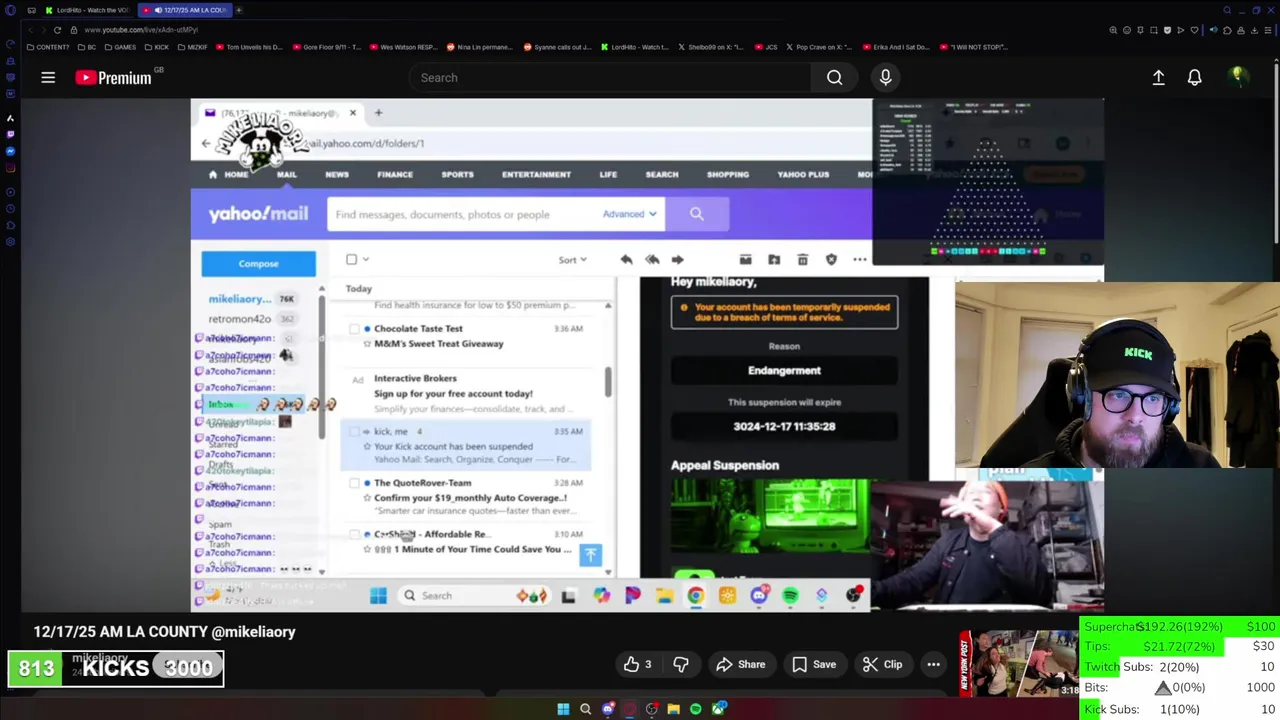Click Yahoo Mail reply arrow in toolbar

tap(626, 260)
